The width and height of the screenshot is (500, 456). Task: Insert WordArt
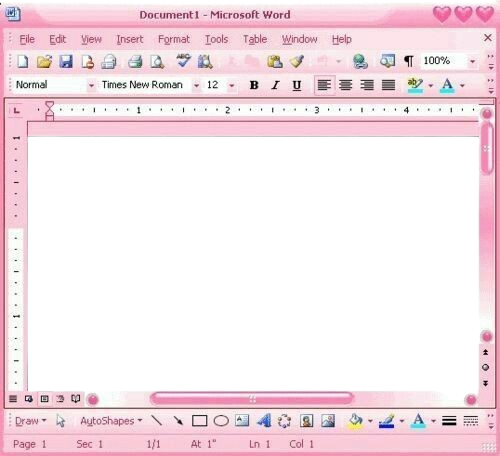pyautogui.click(x=264, y=421)
